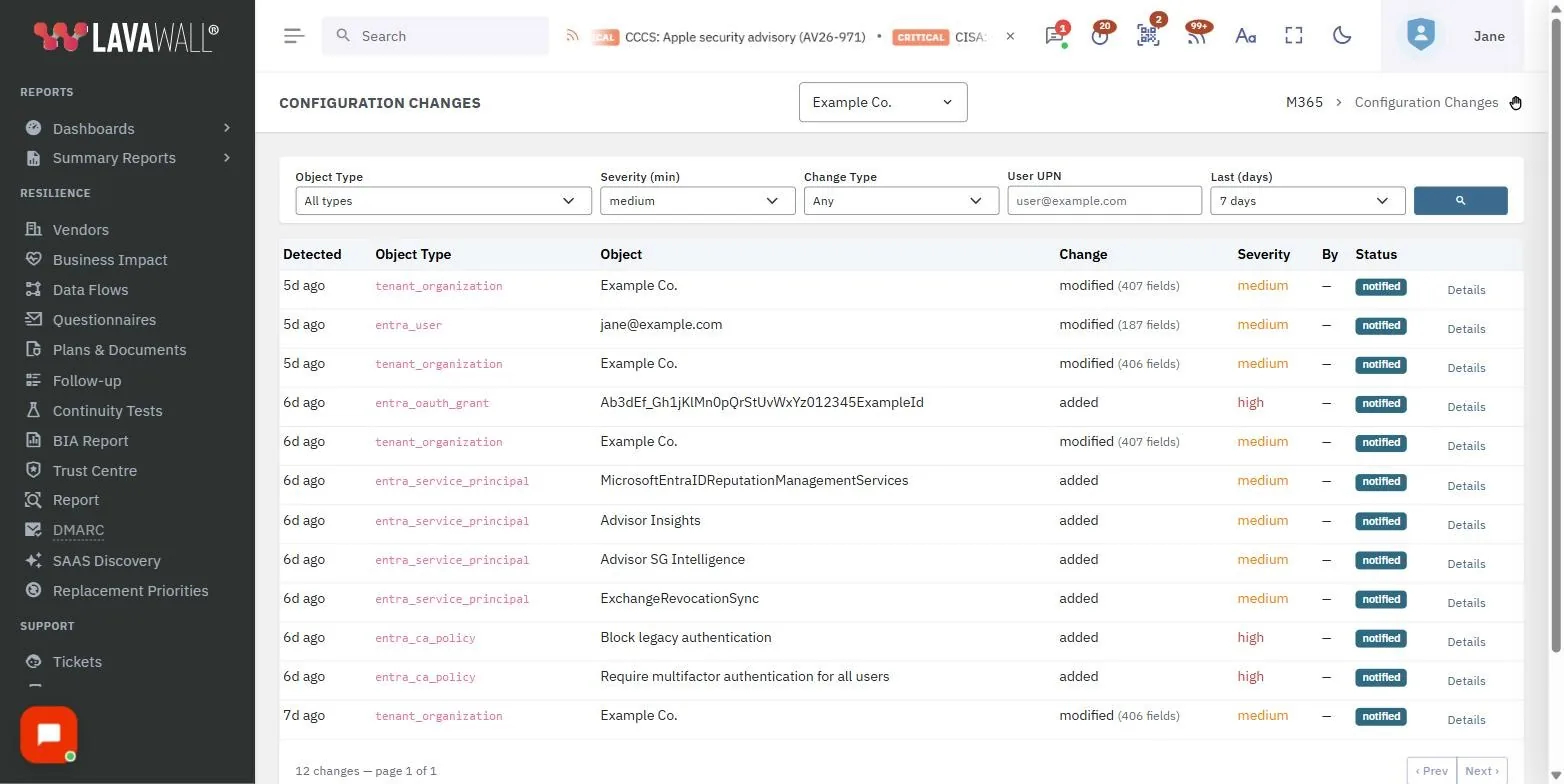Open the Example Co. tenant dropdown
The height and width of the screenshot is (784, 1564).
point(883,102)
